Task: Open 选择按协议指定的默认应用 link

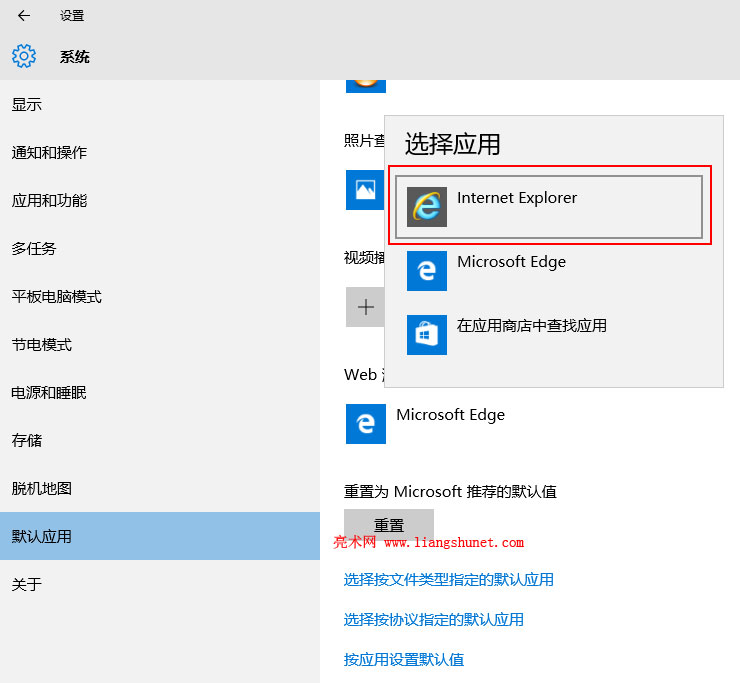Action: pyautogui.click(x=433, y=619)
